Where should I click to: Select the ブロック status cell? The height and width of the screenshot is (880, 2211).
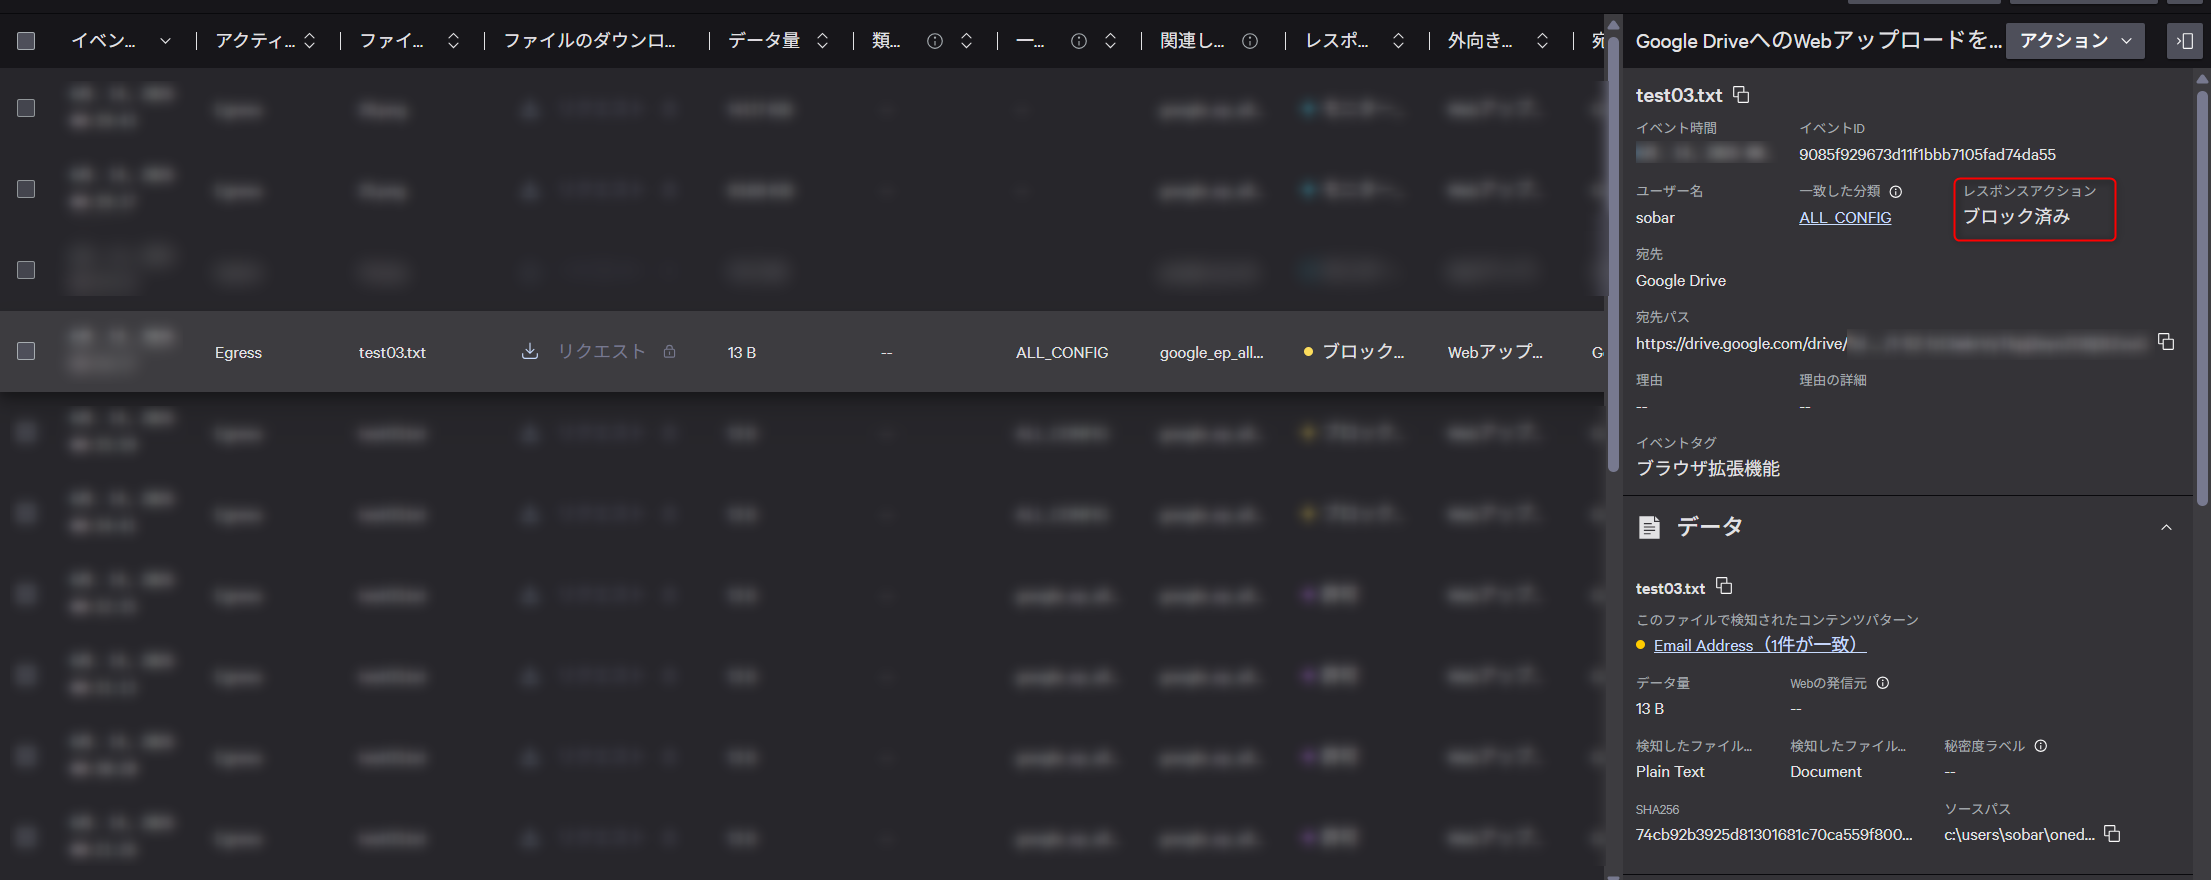coord(1355,351)
